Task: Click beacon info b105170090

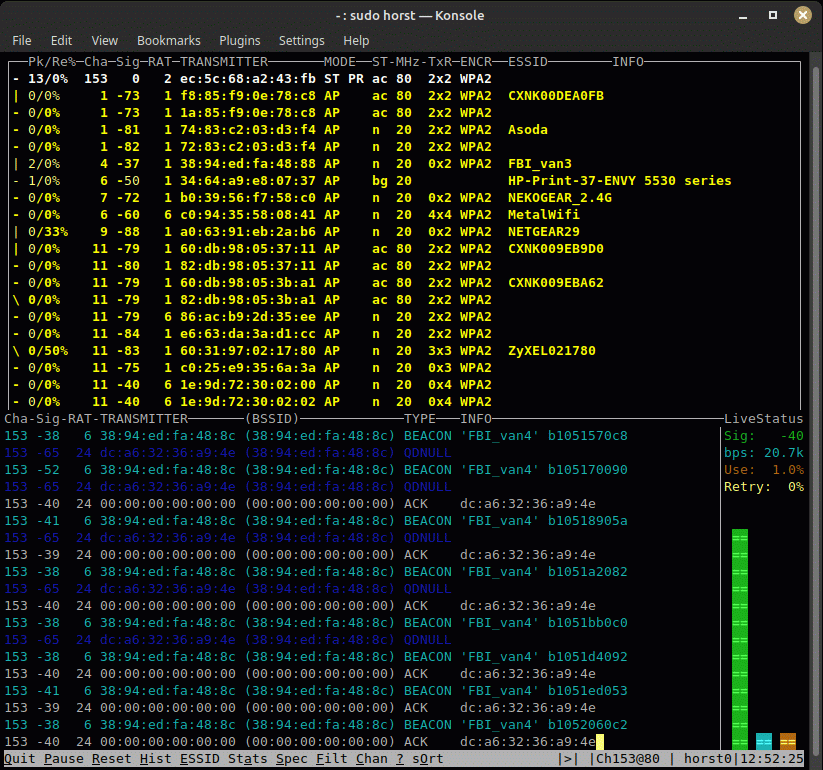Action: click(x=588, y=470)
